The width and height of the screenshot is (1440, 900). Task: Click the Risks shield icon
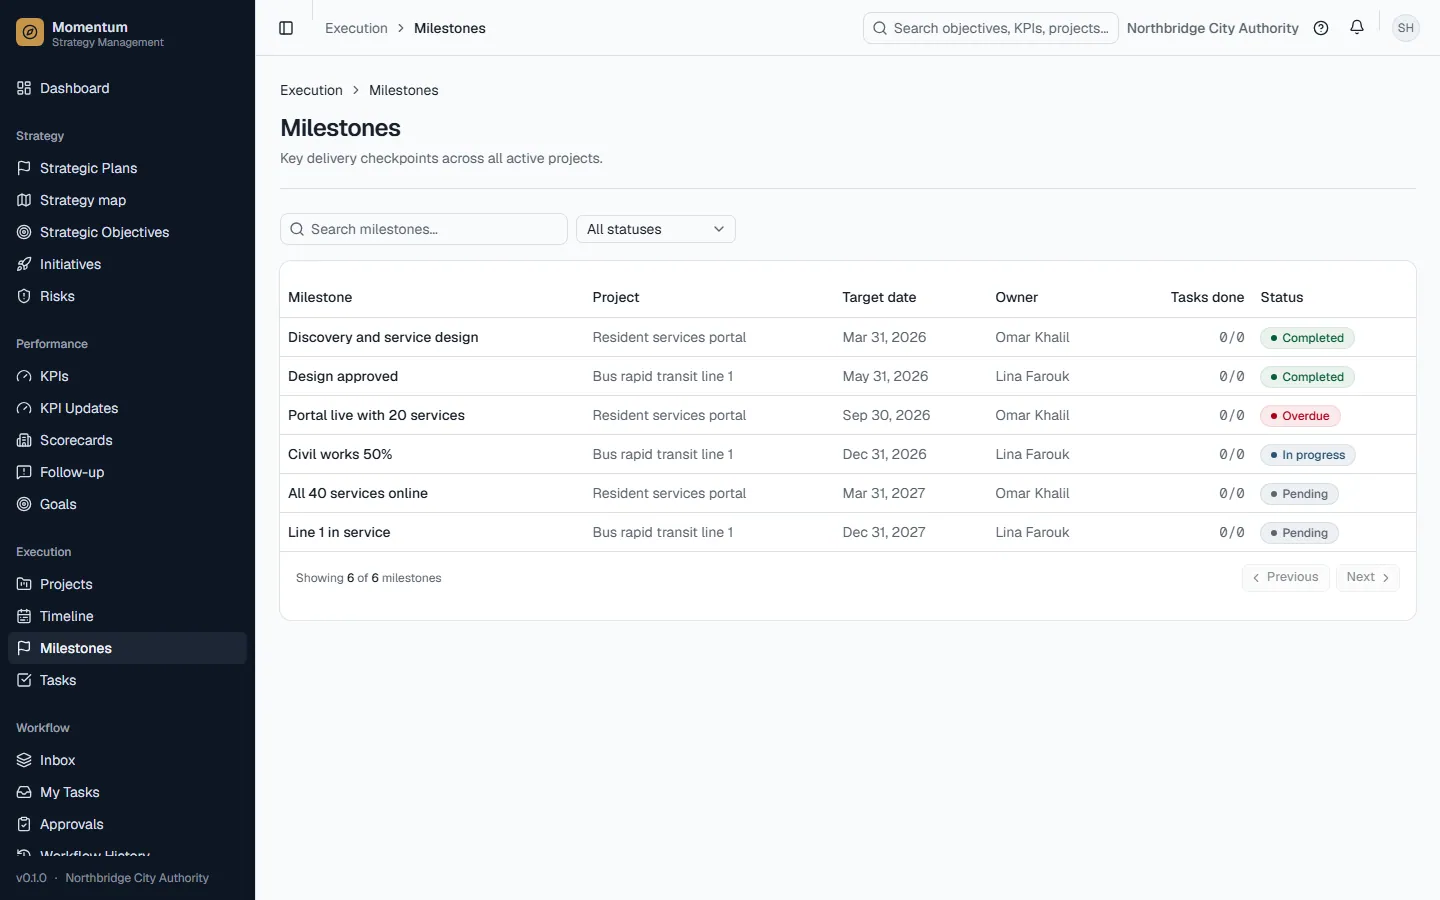pos(24,296)
